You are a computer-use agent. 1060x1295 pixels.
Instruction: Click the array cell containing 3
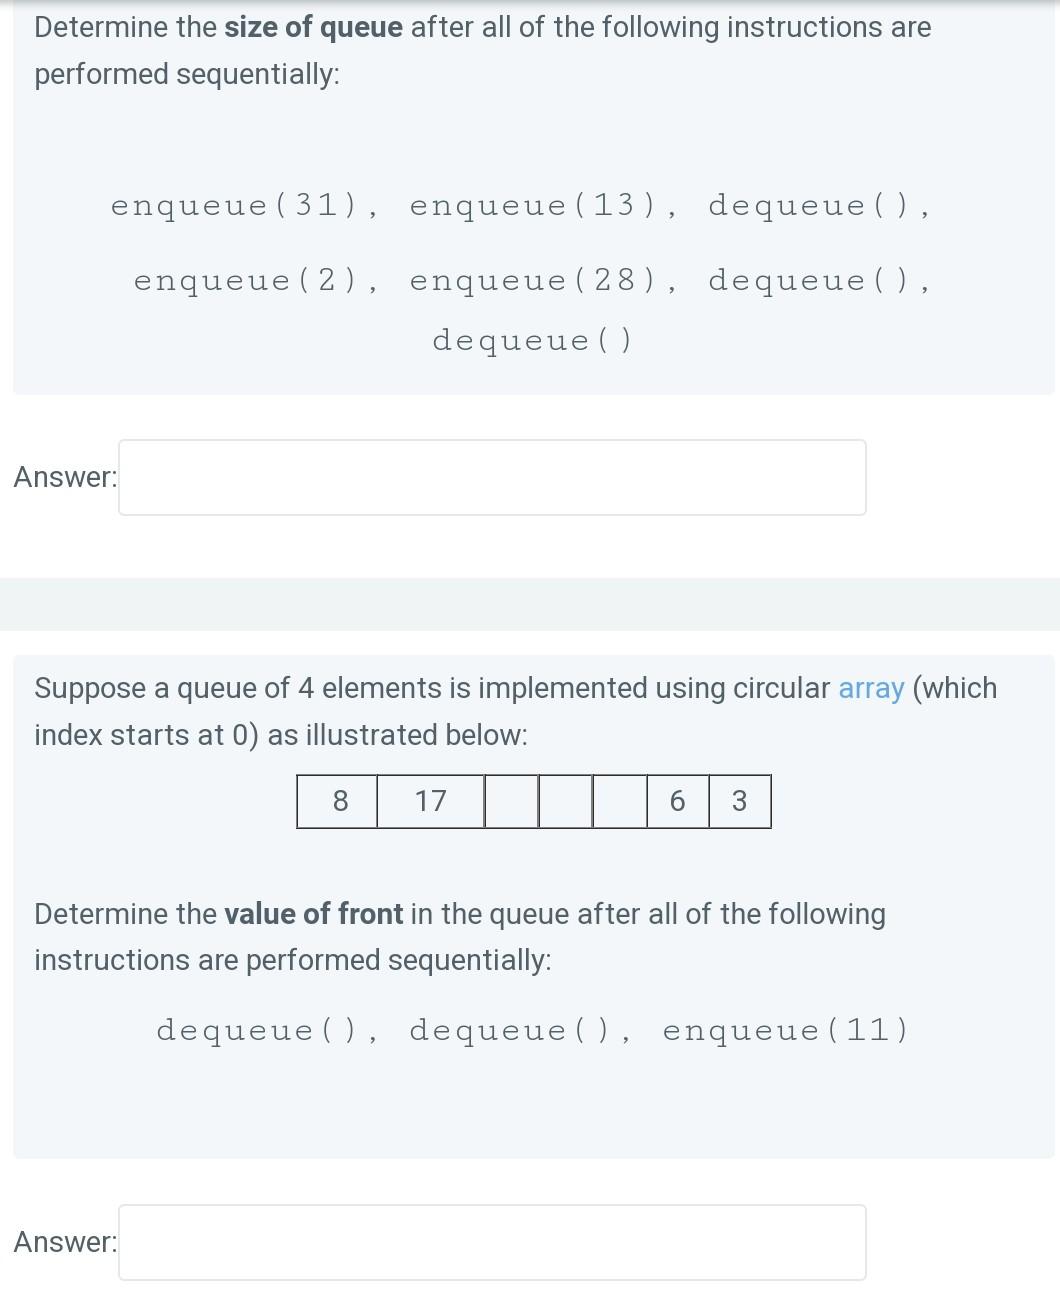tap(740, 801)
